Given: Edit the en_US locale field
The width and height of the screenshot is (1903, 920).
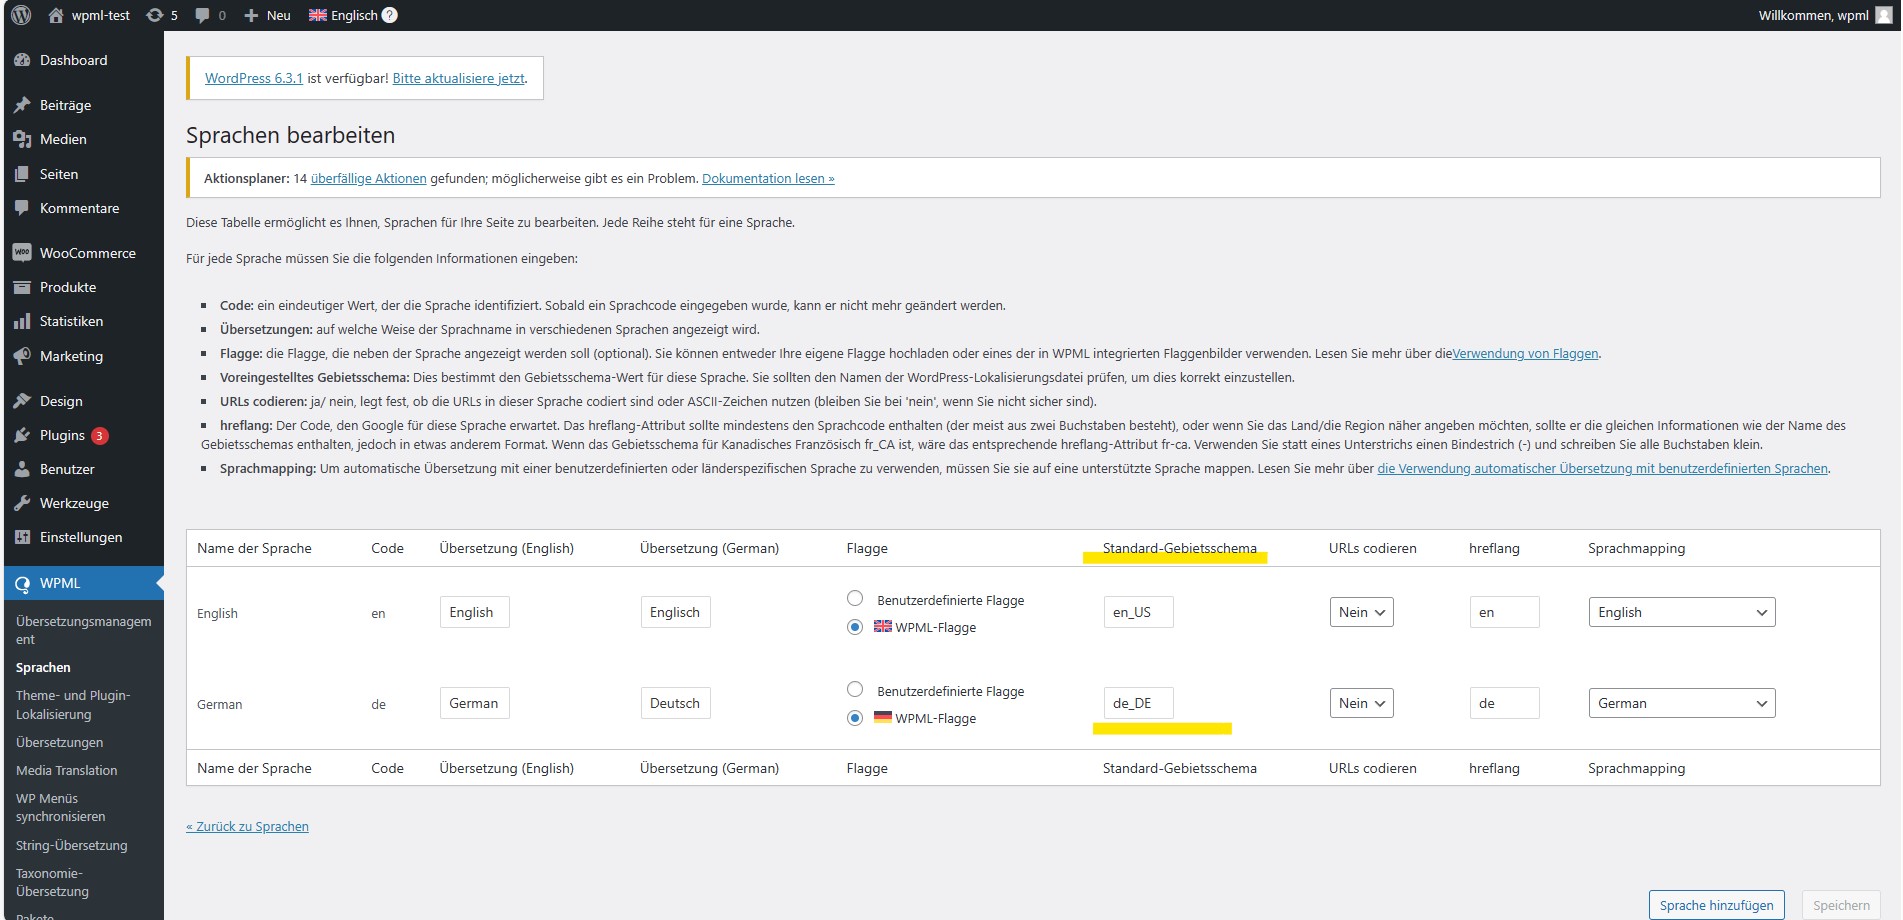Looking at the screenshot, I should [1138, 612].
